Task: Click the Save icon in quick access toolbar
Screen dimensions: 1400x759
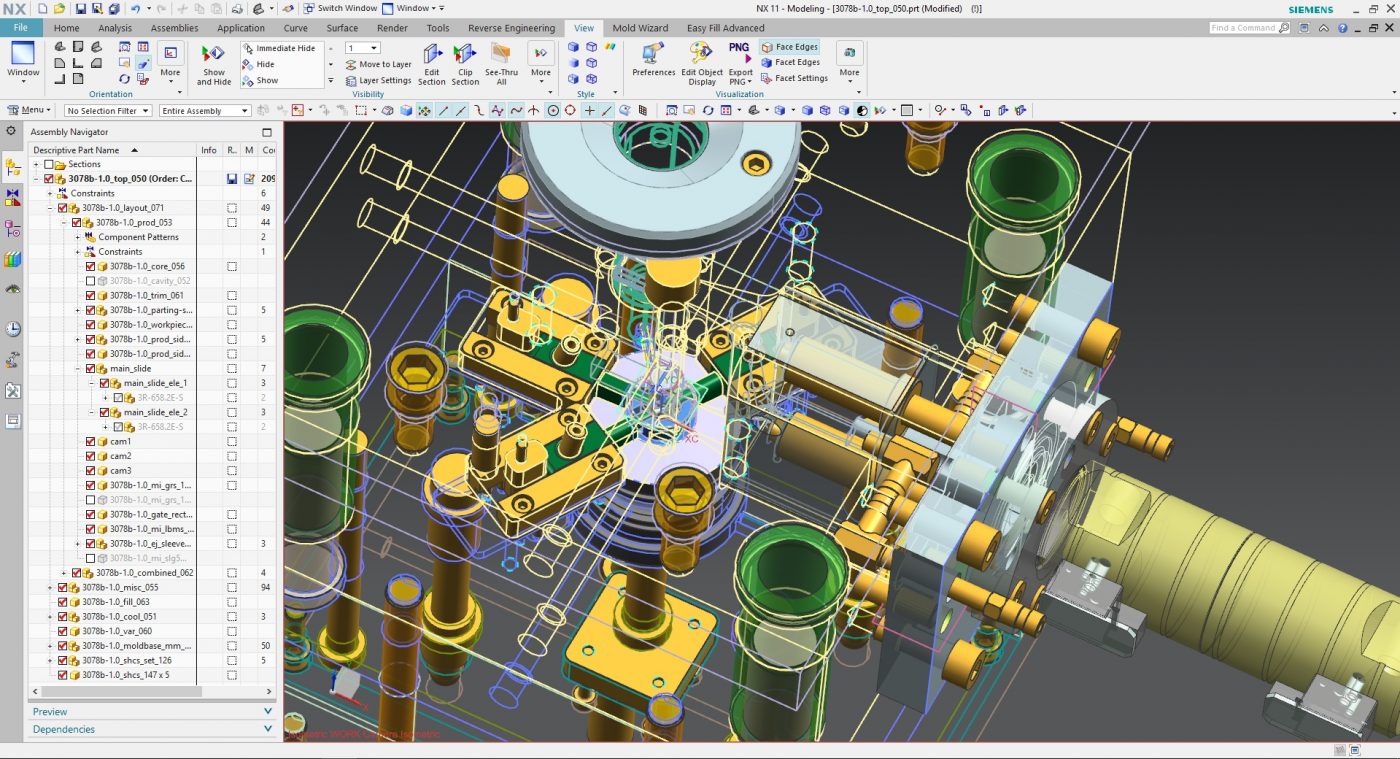Action: [81, 8]
